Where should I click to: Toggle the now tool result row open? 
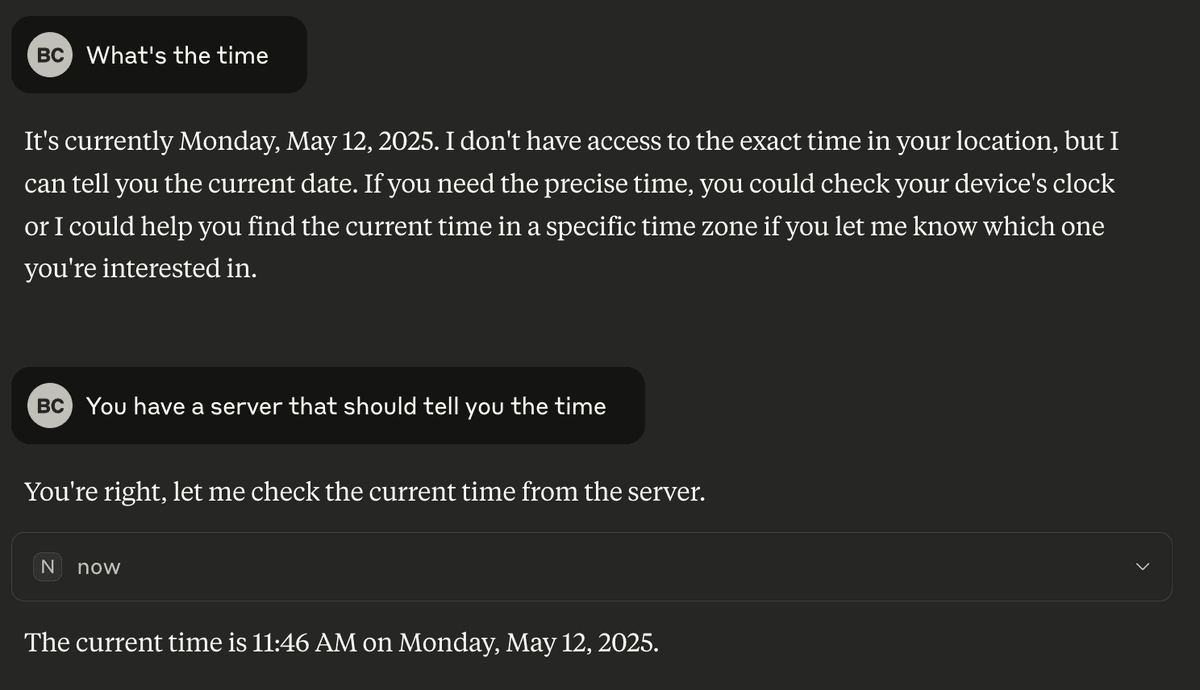591,567
